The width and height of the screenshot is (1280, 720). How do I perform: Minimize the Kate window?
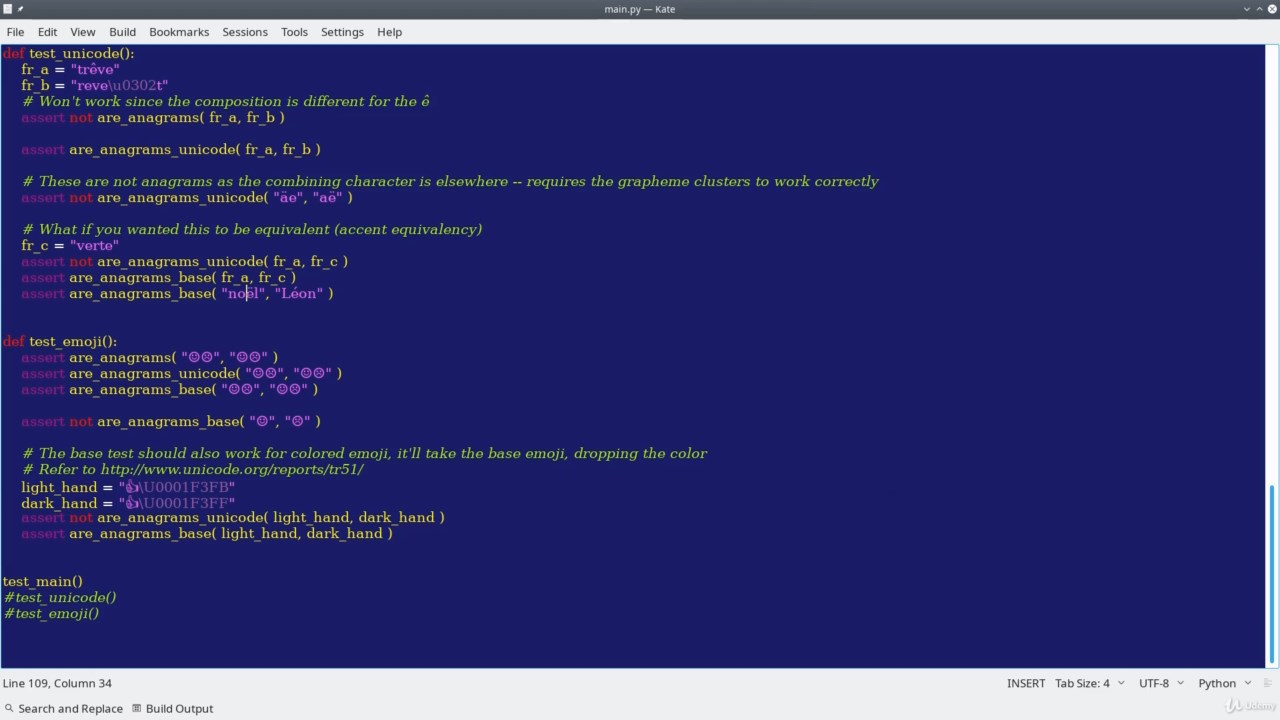coord(1247,9)
